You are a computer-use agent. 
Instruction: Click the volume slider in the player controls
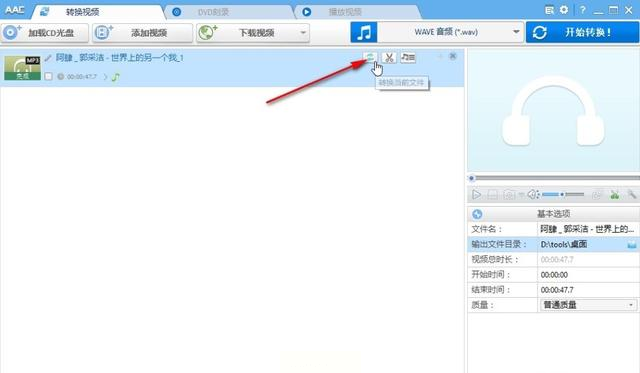click(x=563, y=195)
